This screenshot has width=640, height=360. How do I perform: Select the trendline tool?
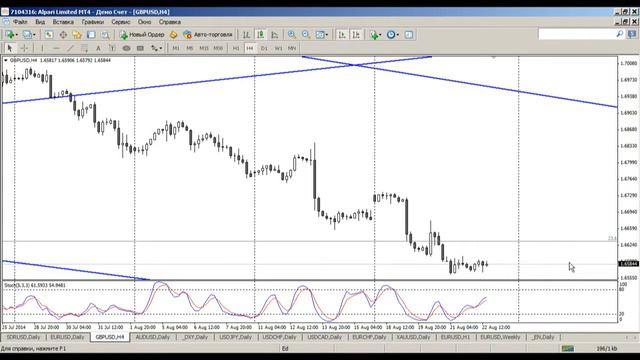(70, 48)
